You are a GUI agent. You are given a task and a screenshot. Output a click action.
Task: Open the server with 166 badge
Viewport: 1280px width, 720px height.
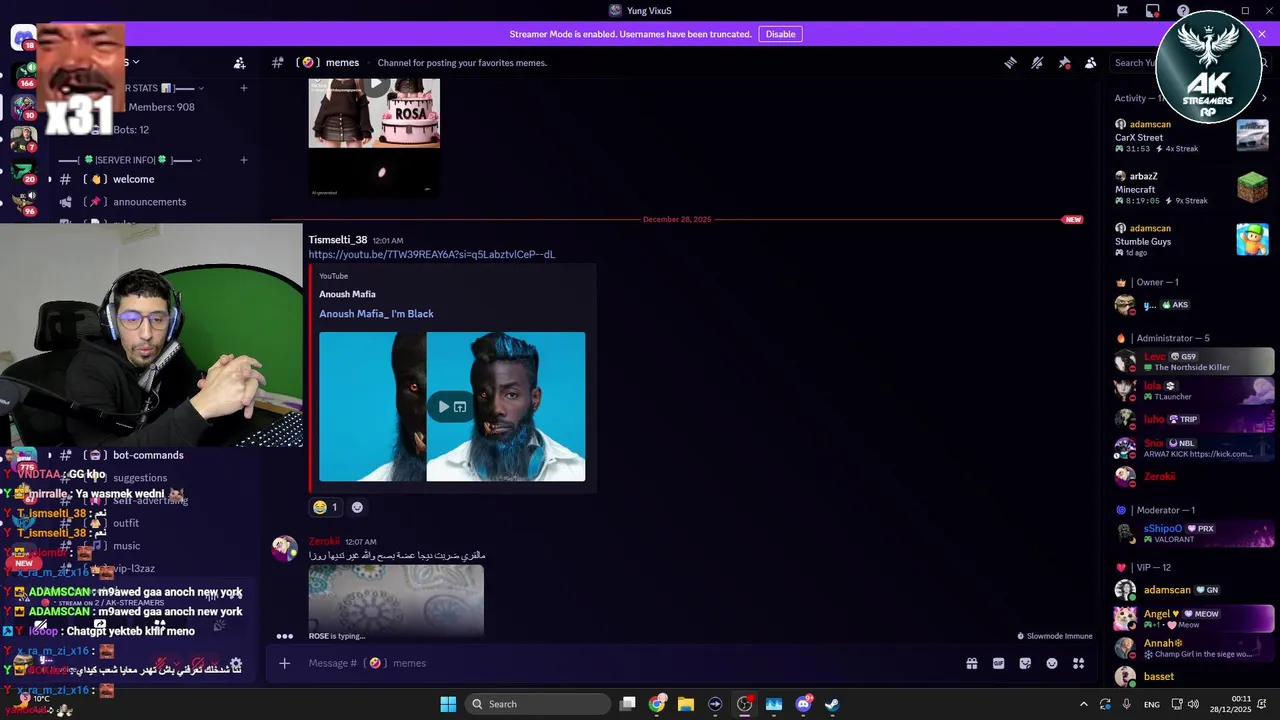click(x=24, y=75)
